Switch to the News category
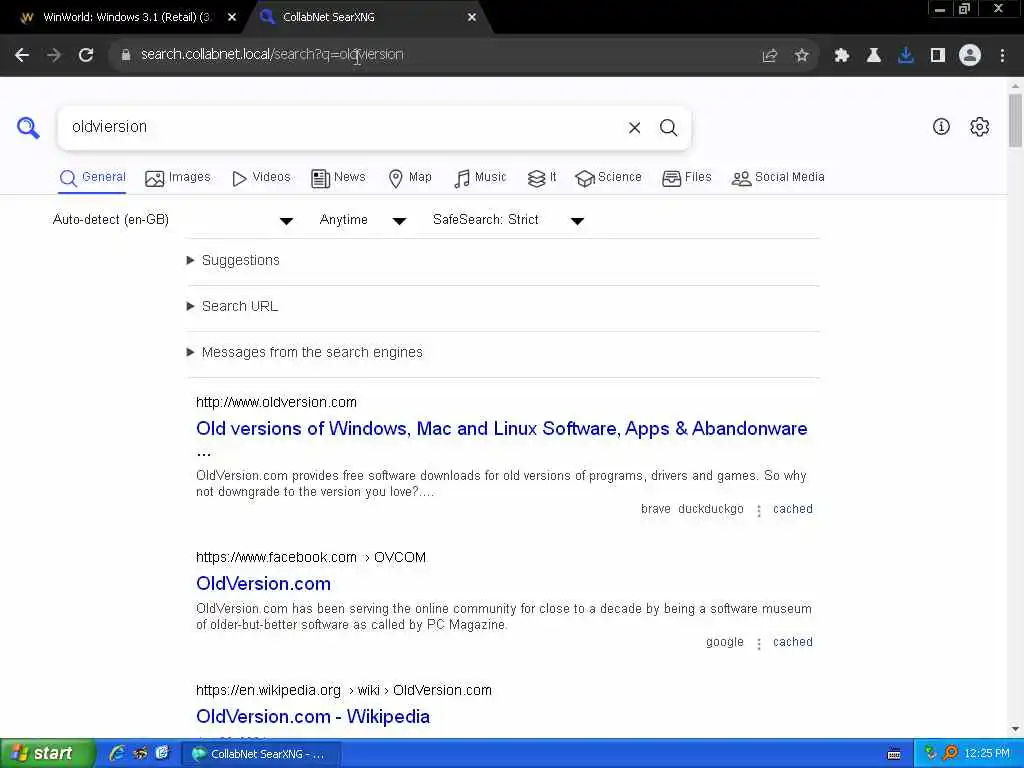1024x768 pixels. coord(338,178)
